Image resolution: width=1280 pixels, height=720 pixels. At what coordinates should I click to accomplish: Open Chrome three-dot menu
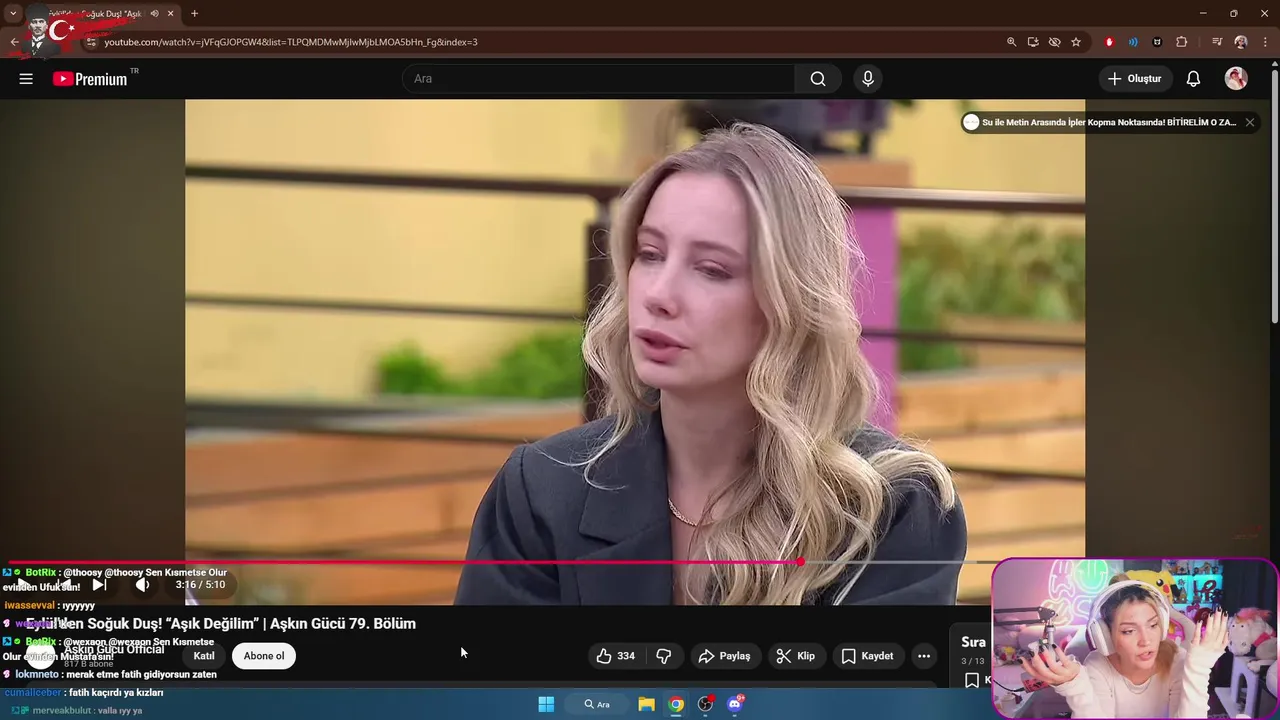pyautogui.click(x=1265, y=42)
